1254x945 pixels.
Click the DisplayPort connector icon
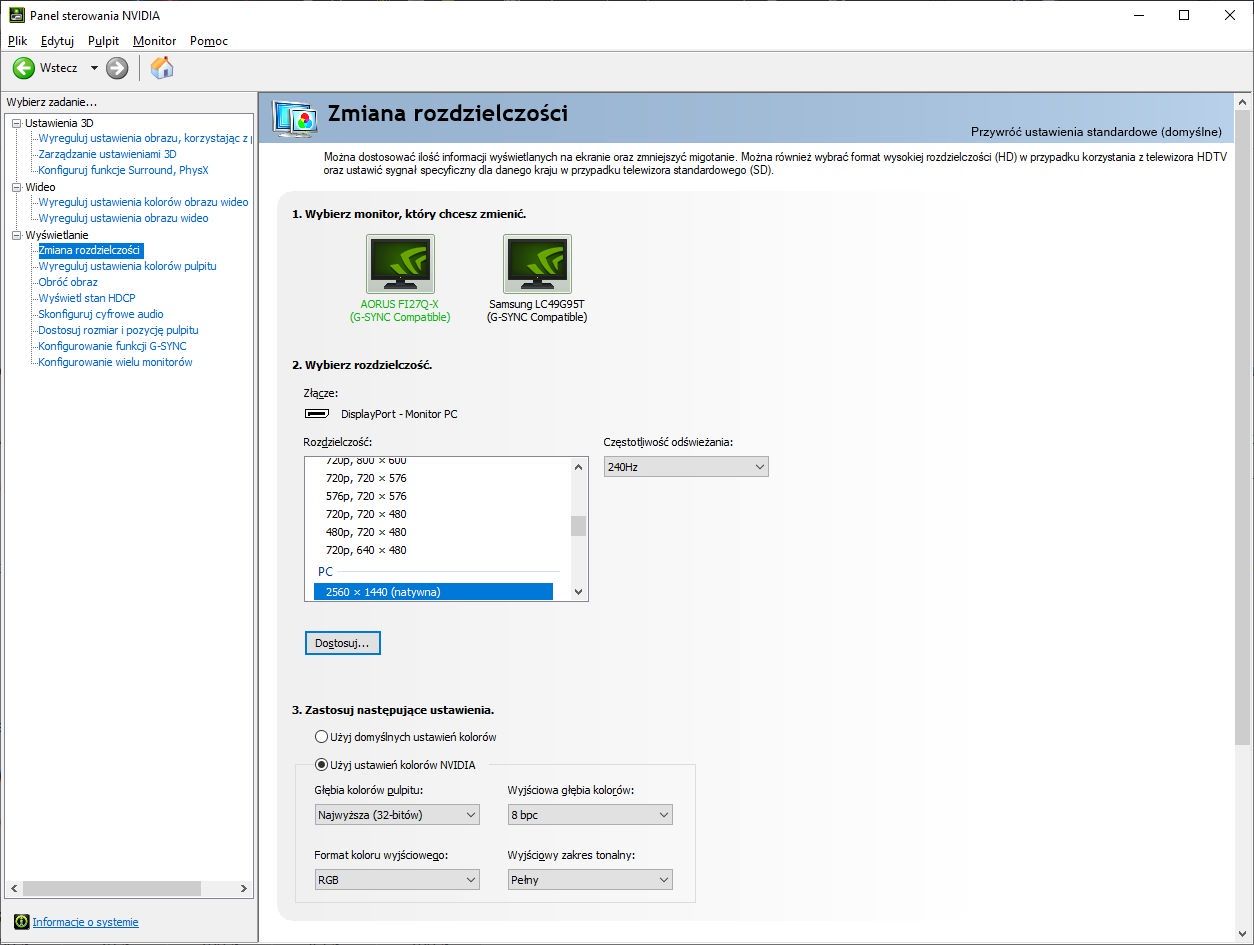(317, 414)
